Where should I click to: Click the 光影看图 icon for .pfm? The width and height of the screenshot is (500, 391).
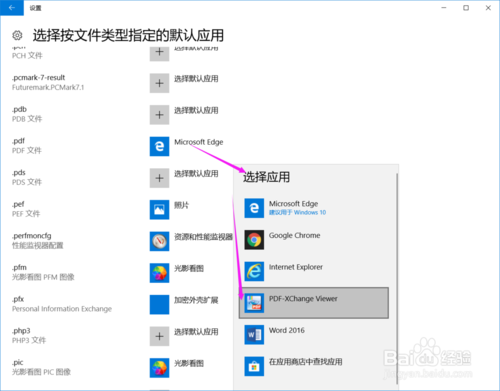[x=159, y=273]
